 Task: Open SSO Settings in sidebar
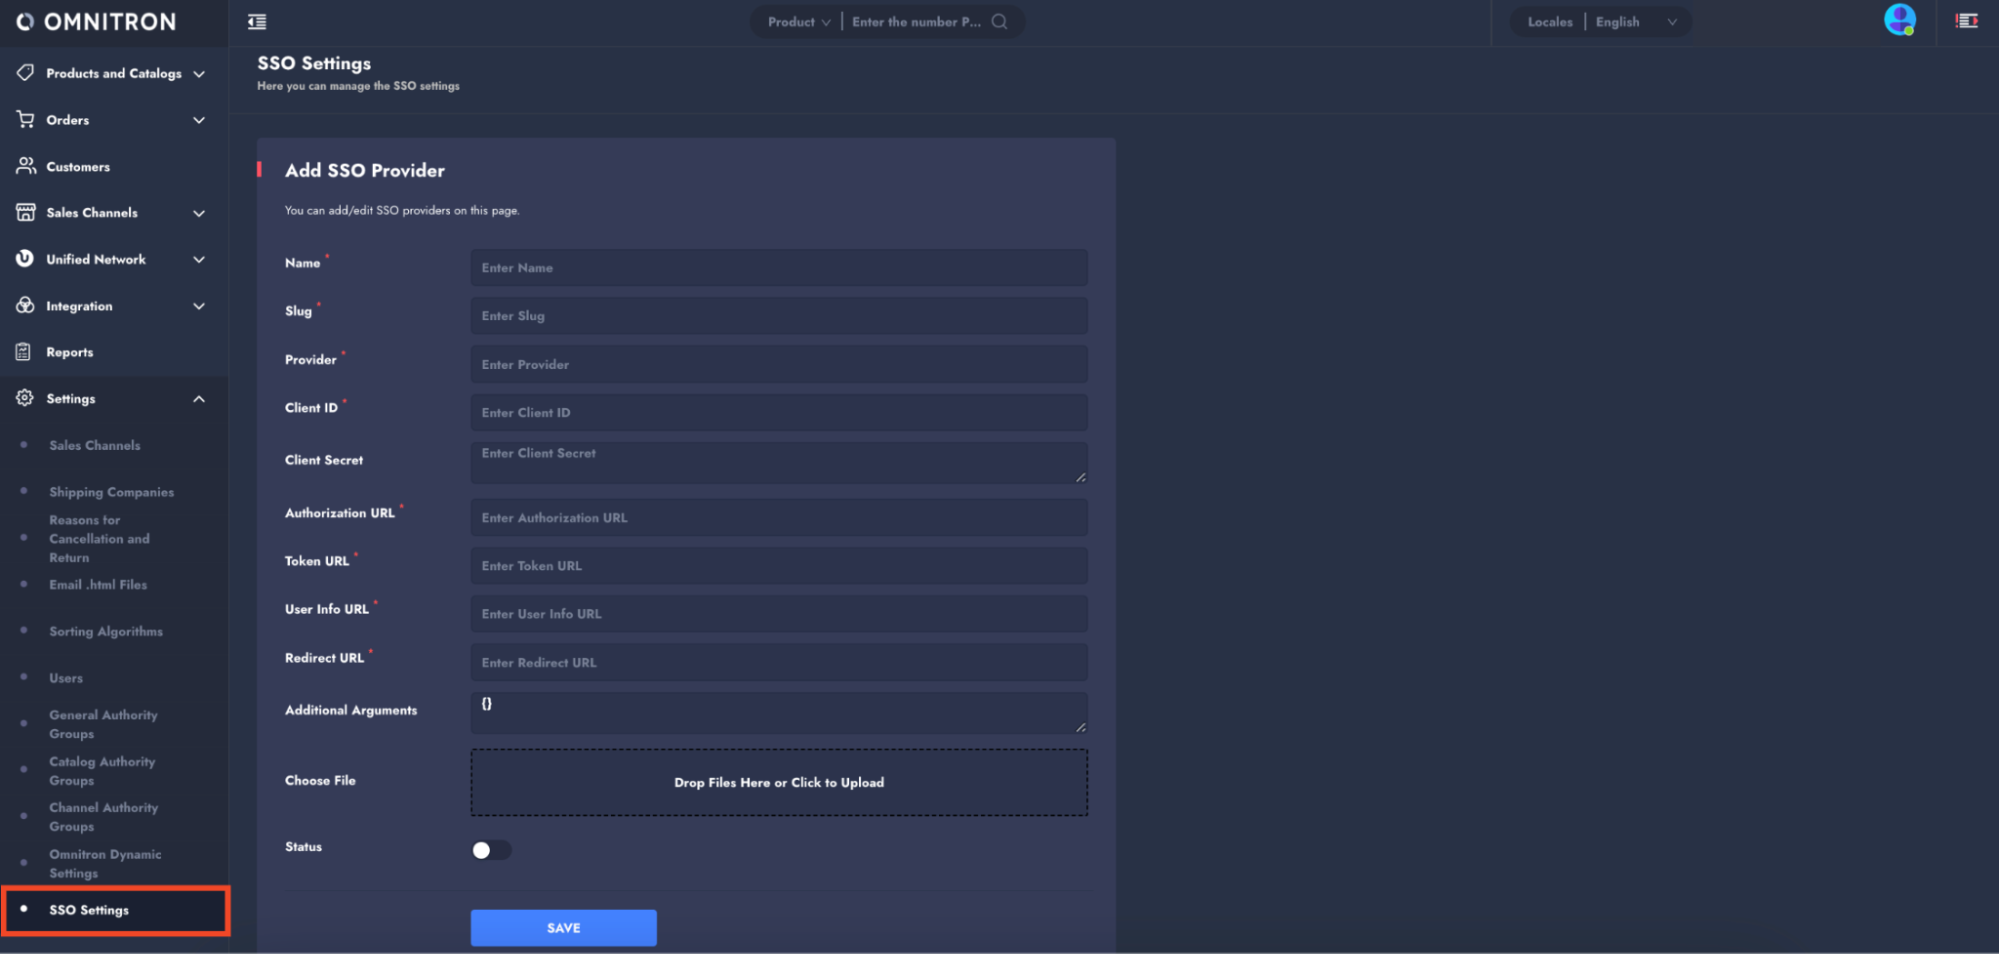tap(89, 910)
